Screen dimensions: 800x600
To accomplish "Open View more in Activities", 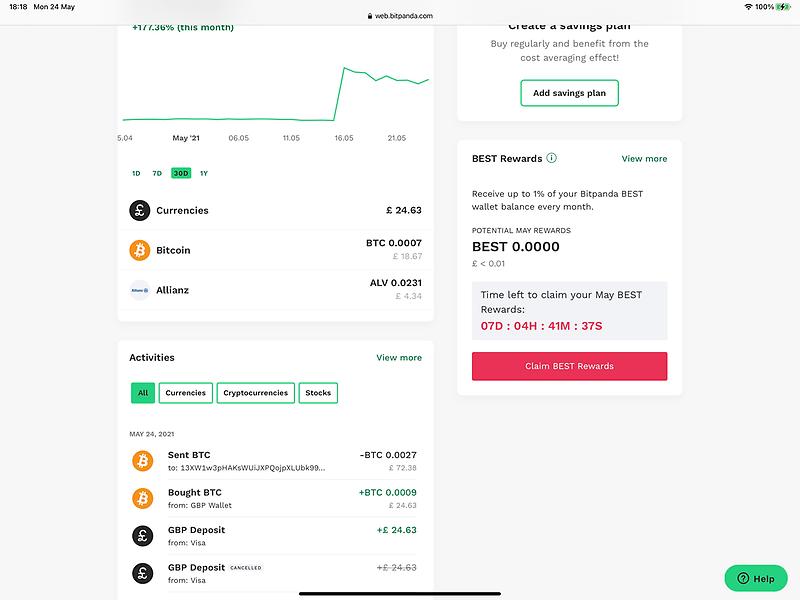I will pos(399,357).
